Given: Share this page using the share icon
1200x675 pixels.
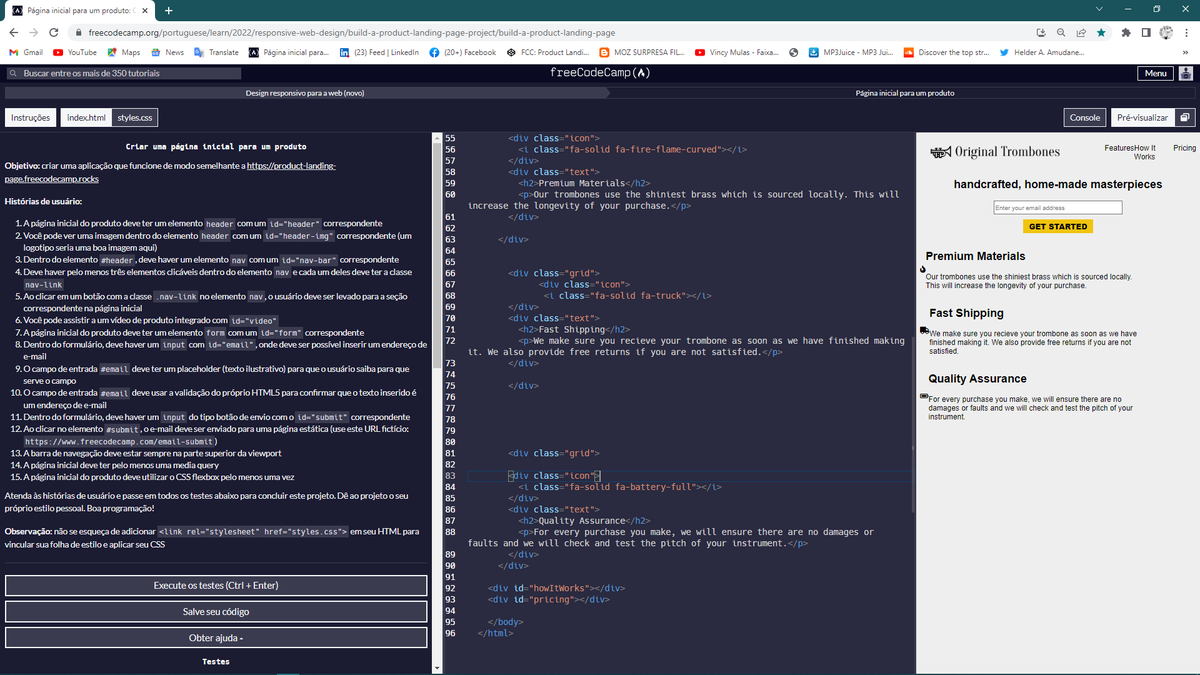Looking at the screenshot, I should [x=1081, y=32].
